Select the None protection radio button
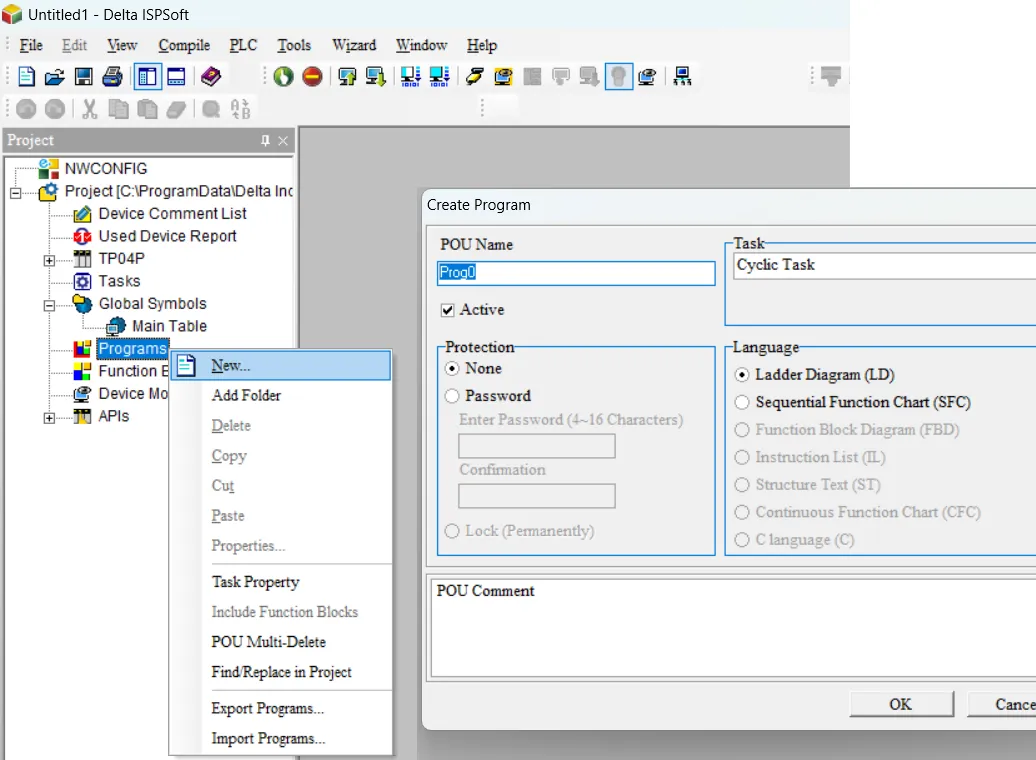Viewport: 1036px width, 760px height. [452, 368]
